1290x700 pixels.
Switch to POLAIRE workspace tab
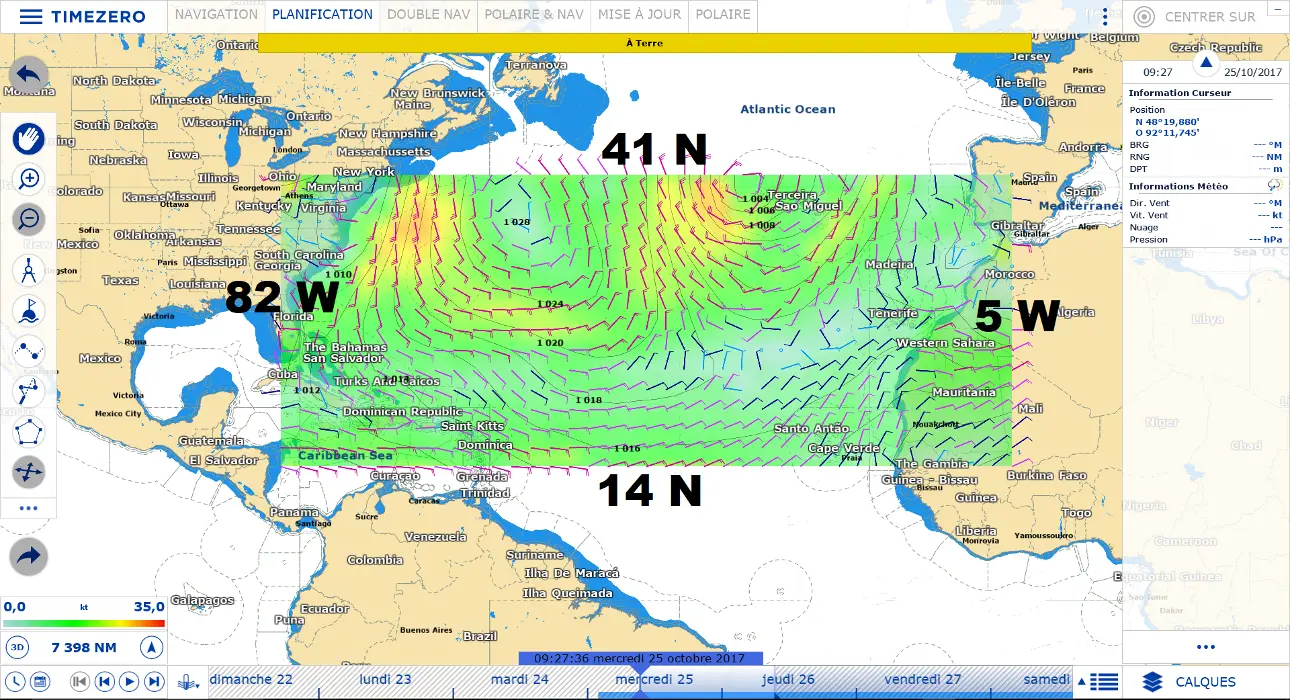pos(723,15)
